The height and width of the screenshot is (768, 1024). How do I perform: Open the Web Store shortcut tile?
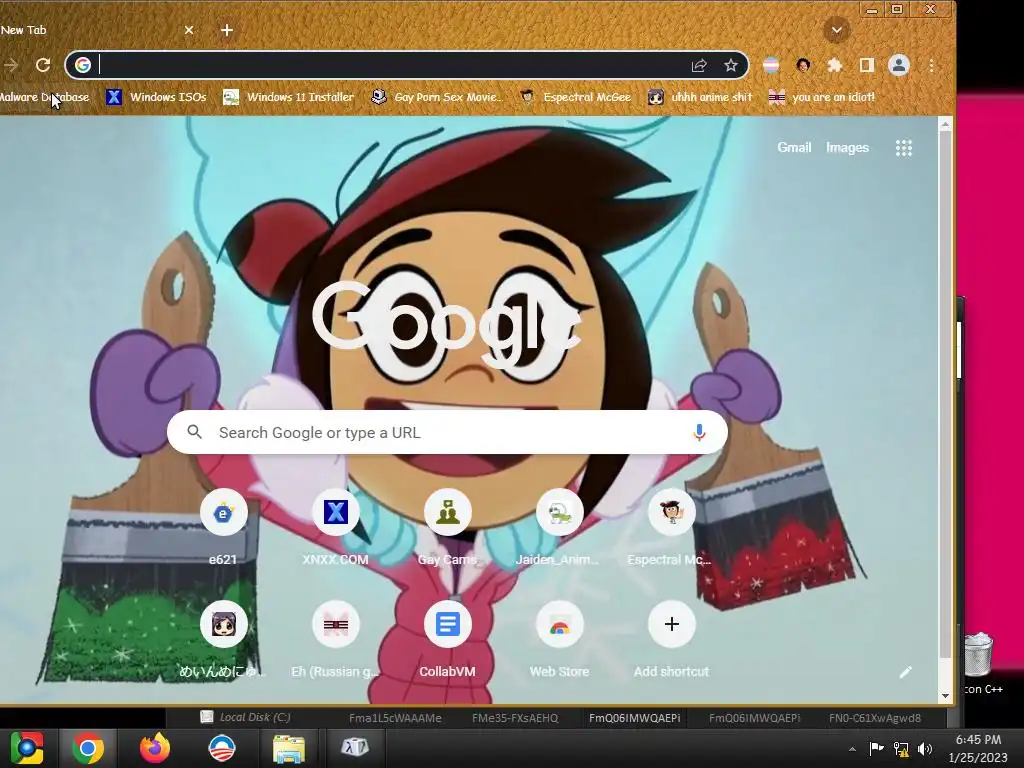[559, 639]
